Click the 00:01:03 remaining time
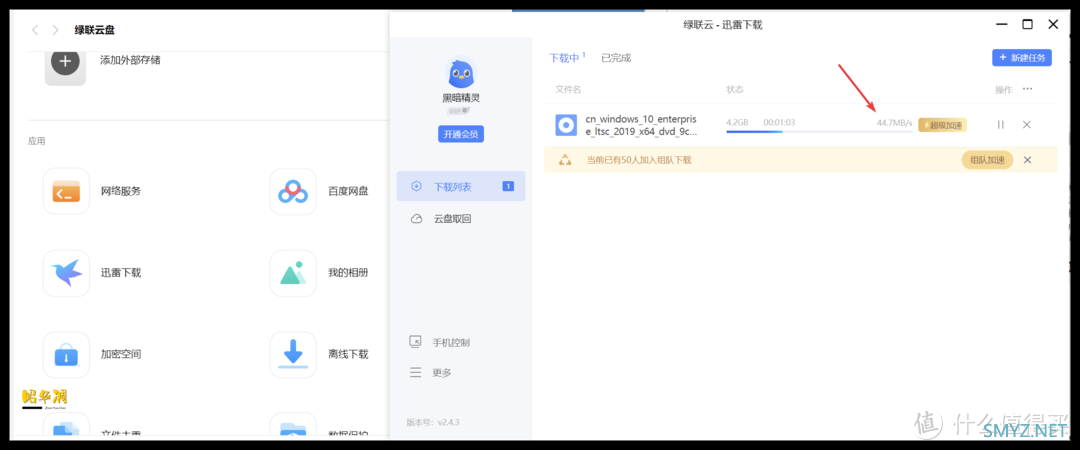Screen dimensions: 1080x450 (x=779, y=123)
